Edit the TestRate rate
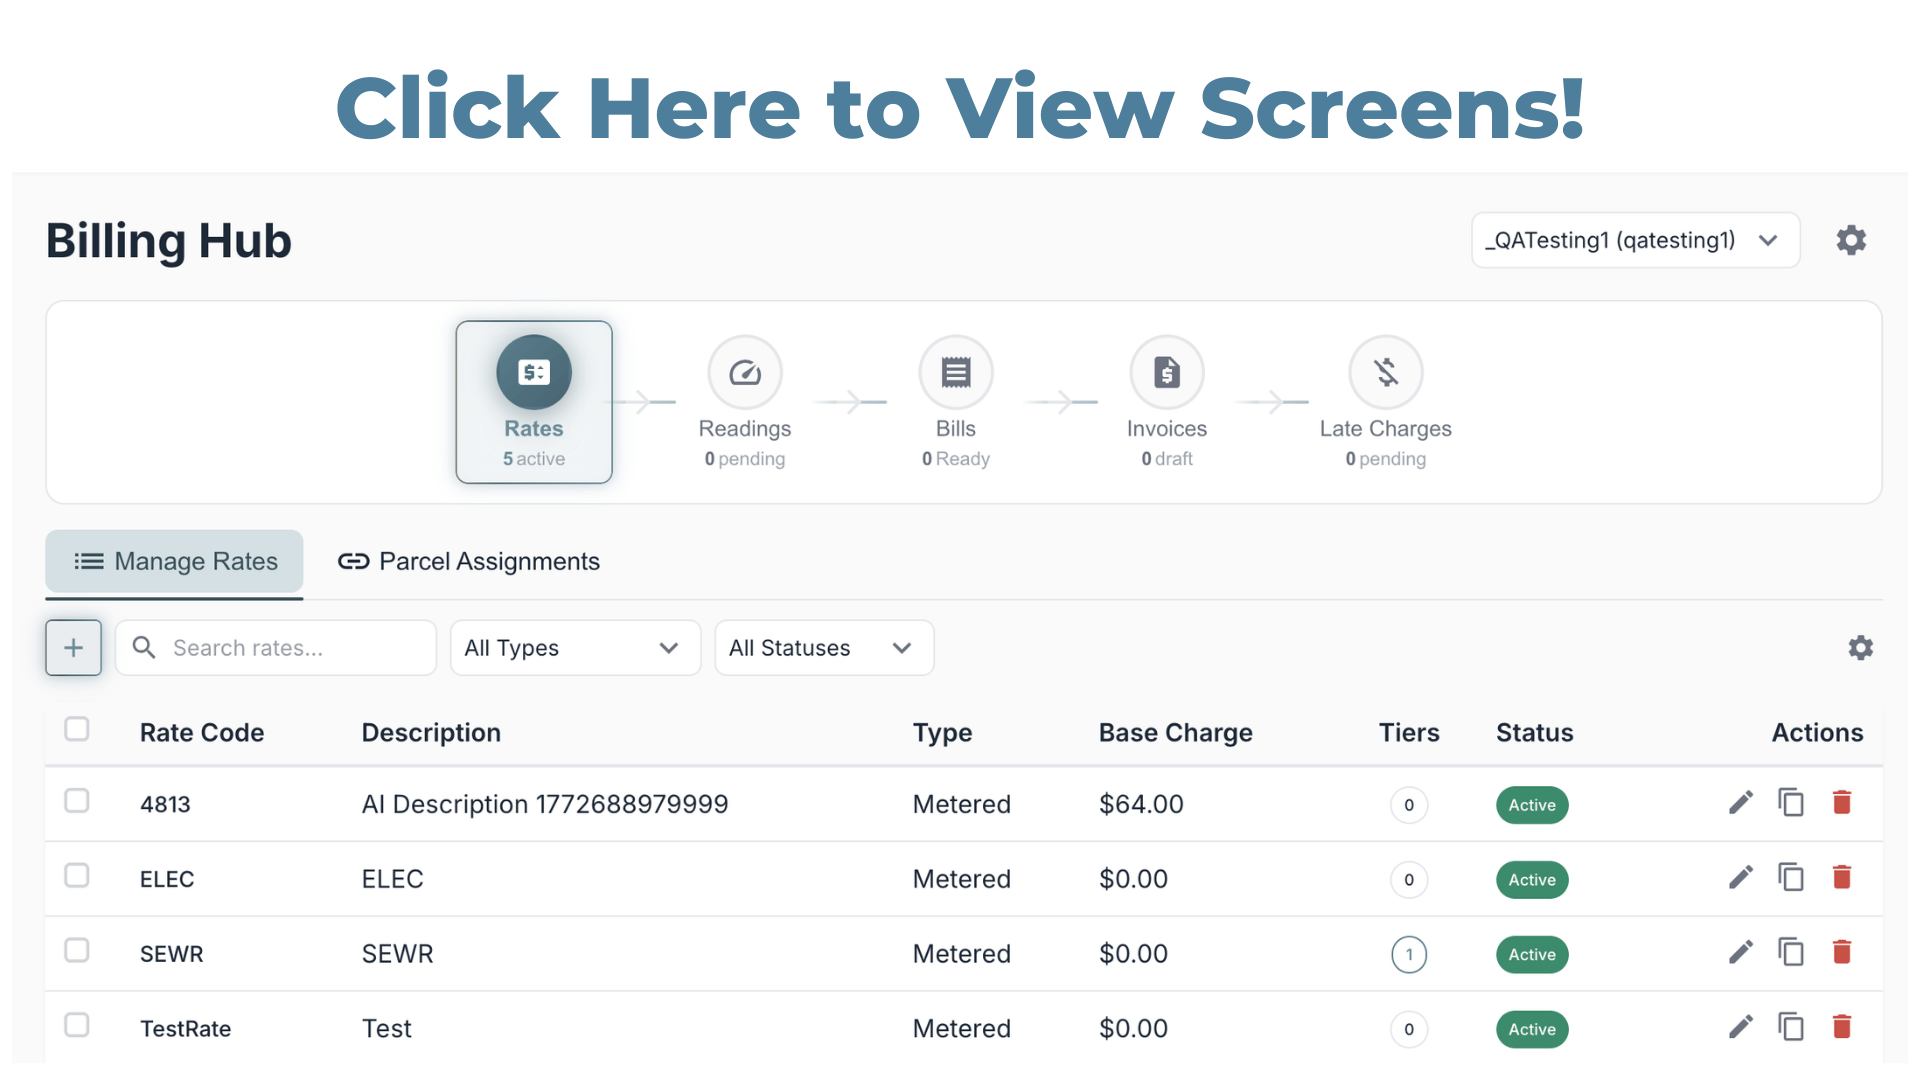Screen dimensions: 1920x1080 (x=1741, y=1027)
